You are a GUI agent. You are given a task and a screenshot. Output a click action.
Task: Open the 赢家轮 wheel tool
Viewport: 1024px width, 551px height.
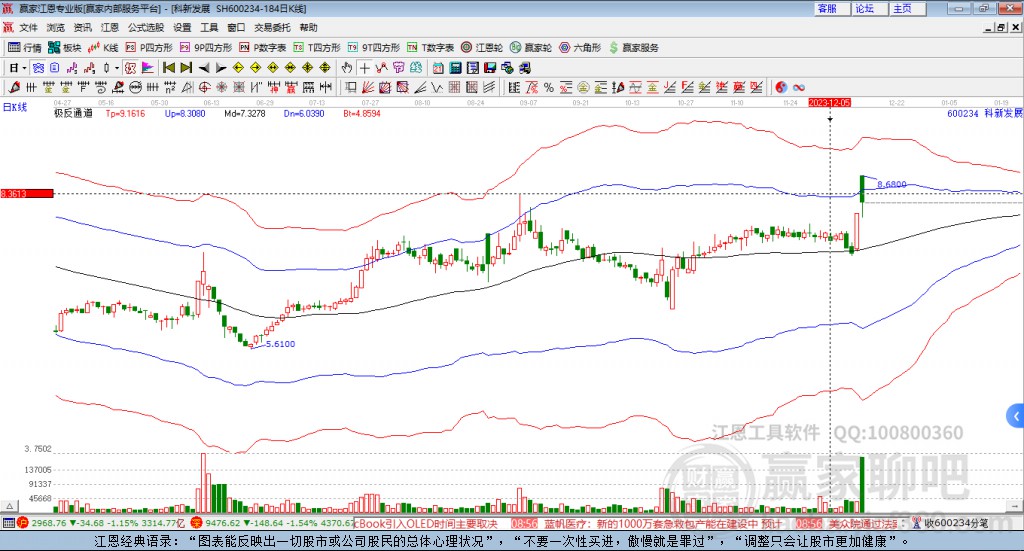tap(531, 48)
